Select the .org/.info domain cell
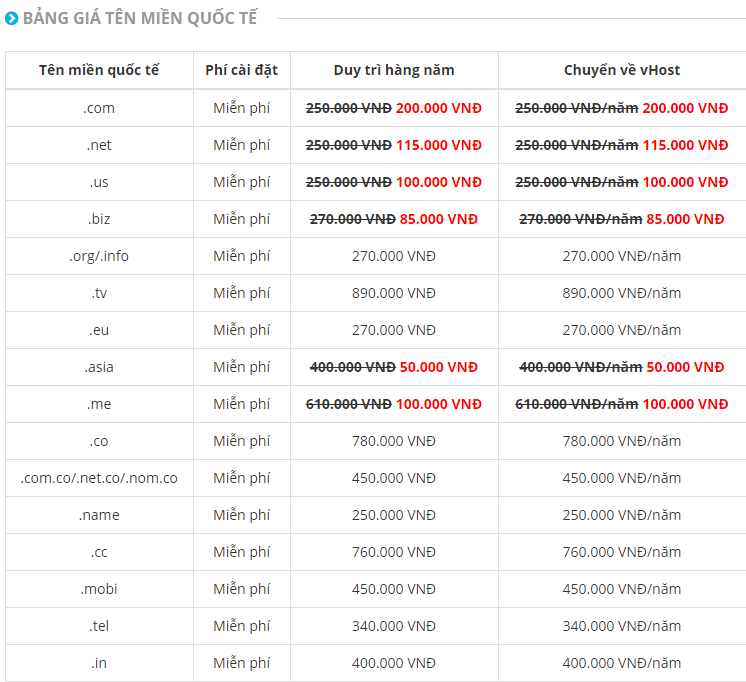Viewport: 746px width, 682px height. tap(99, 256)
